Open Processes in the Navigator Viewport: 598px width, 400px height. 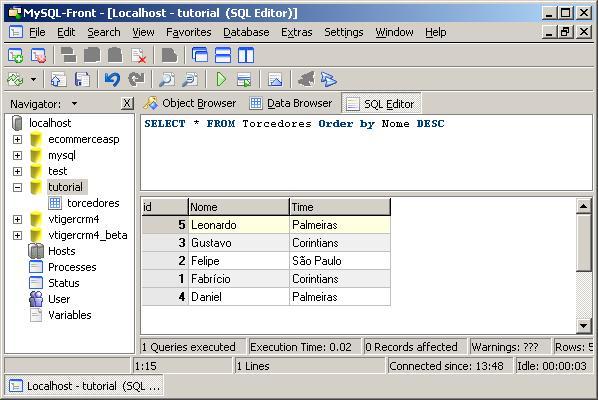point(72,267)
